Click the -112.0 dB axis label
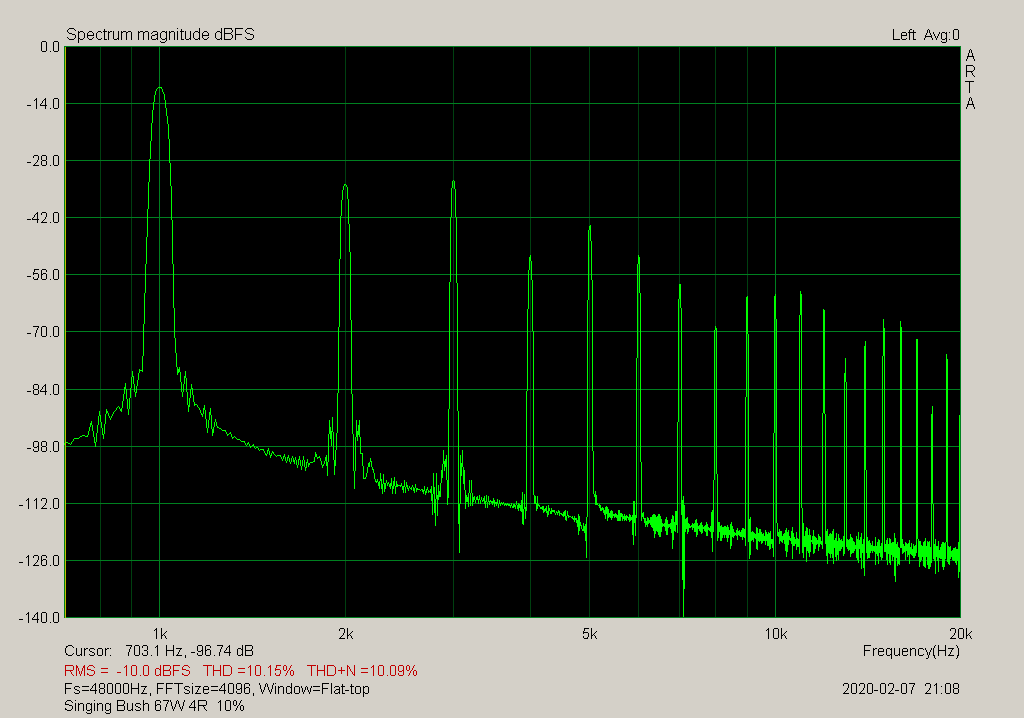 (39, 504)
